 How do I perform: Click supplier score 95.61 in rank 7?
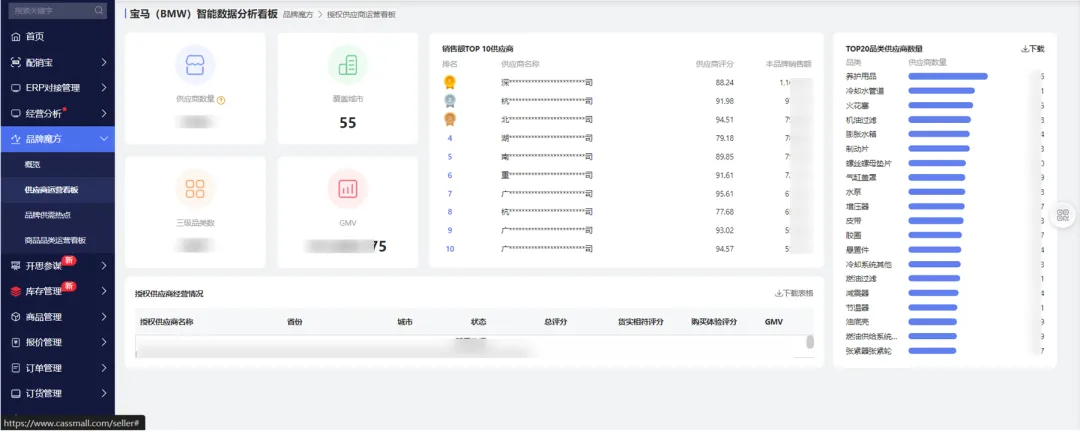click(725, 194)
